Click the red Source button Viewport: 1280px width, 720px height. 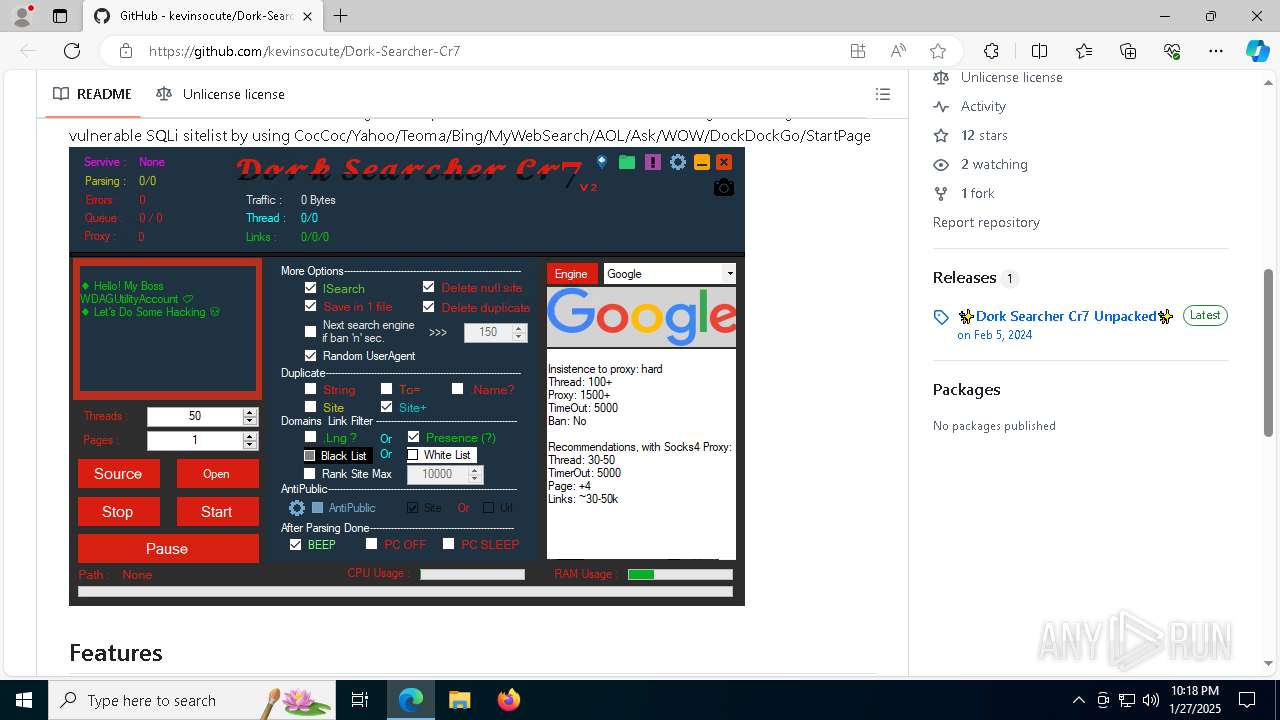tap(118, 474)
